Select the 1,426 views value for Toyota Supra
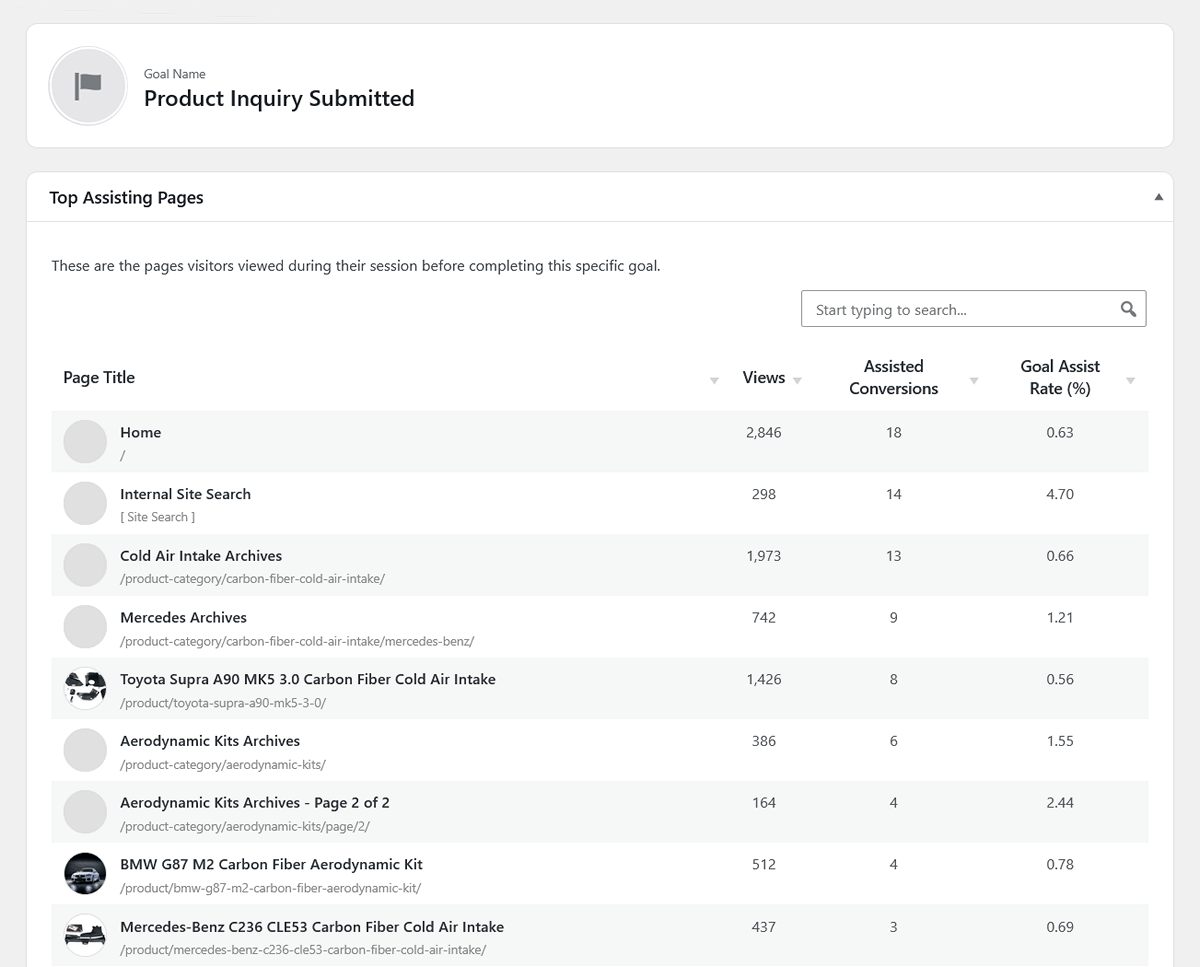This screenshot has width=1200, height=967. (764, 679)
